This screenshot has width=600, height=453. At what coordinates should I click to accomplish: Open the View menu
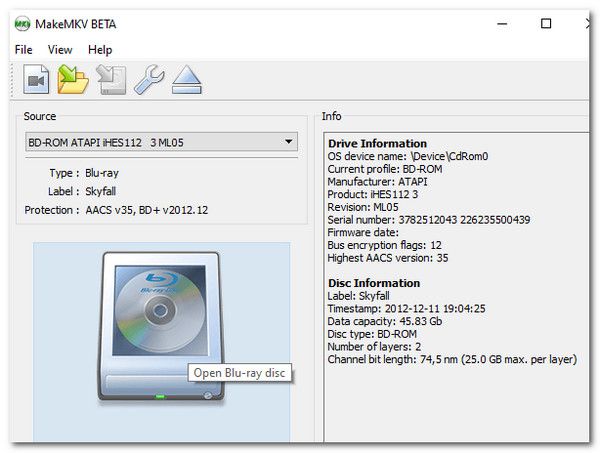(x=60, y=50)
